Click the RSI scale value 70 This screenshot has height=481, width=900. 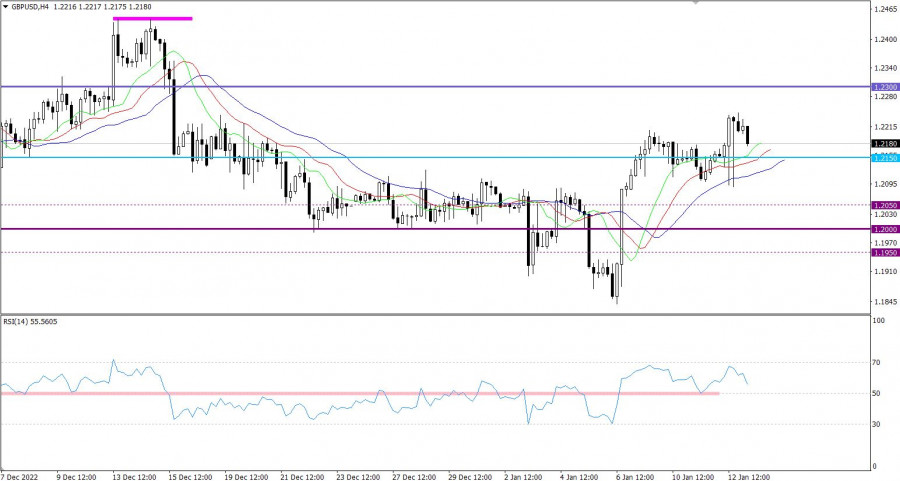click(x=878, y=362)
